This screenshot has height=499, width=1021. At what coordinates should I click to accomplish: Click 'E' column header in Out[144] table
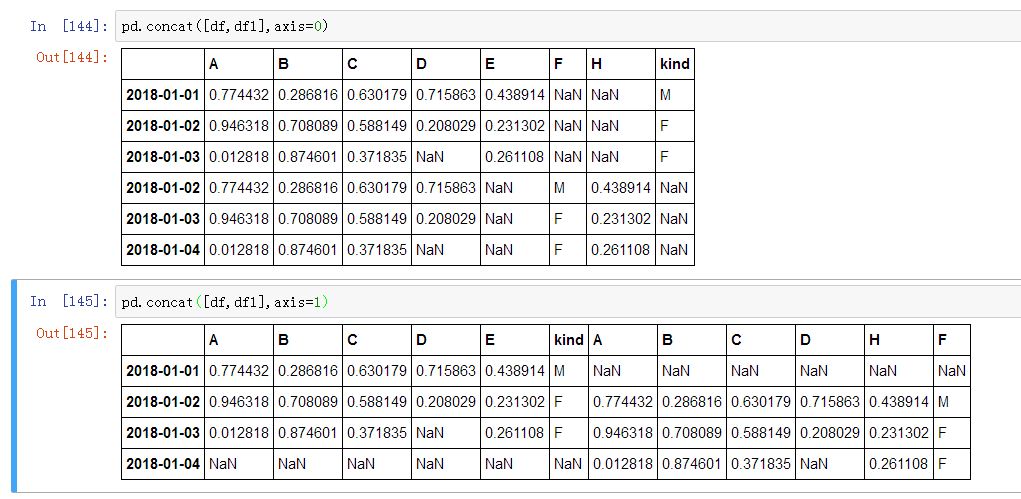point(490,64)
